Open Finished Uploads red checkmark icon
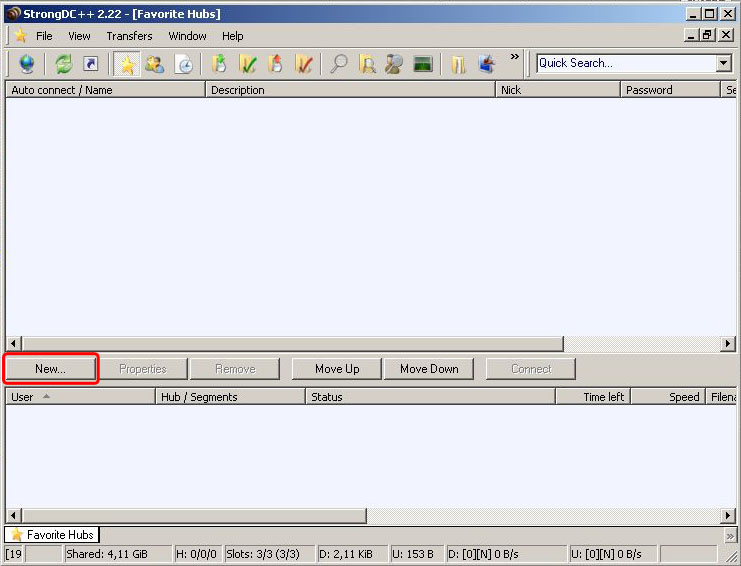Viewport: 741px width, 566px height. (303, 64)
